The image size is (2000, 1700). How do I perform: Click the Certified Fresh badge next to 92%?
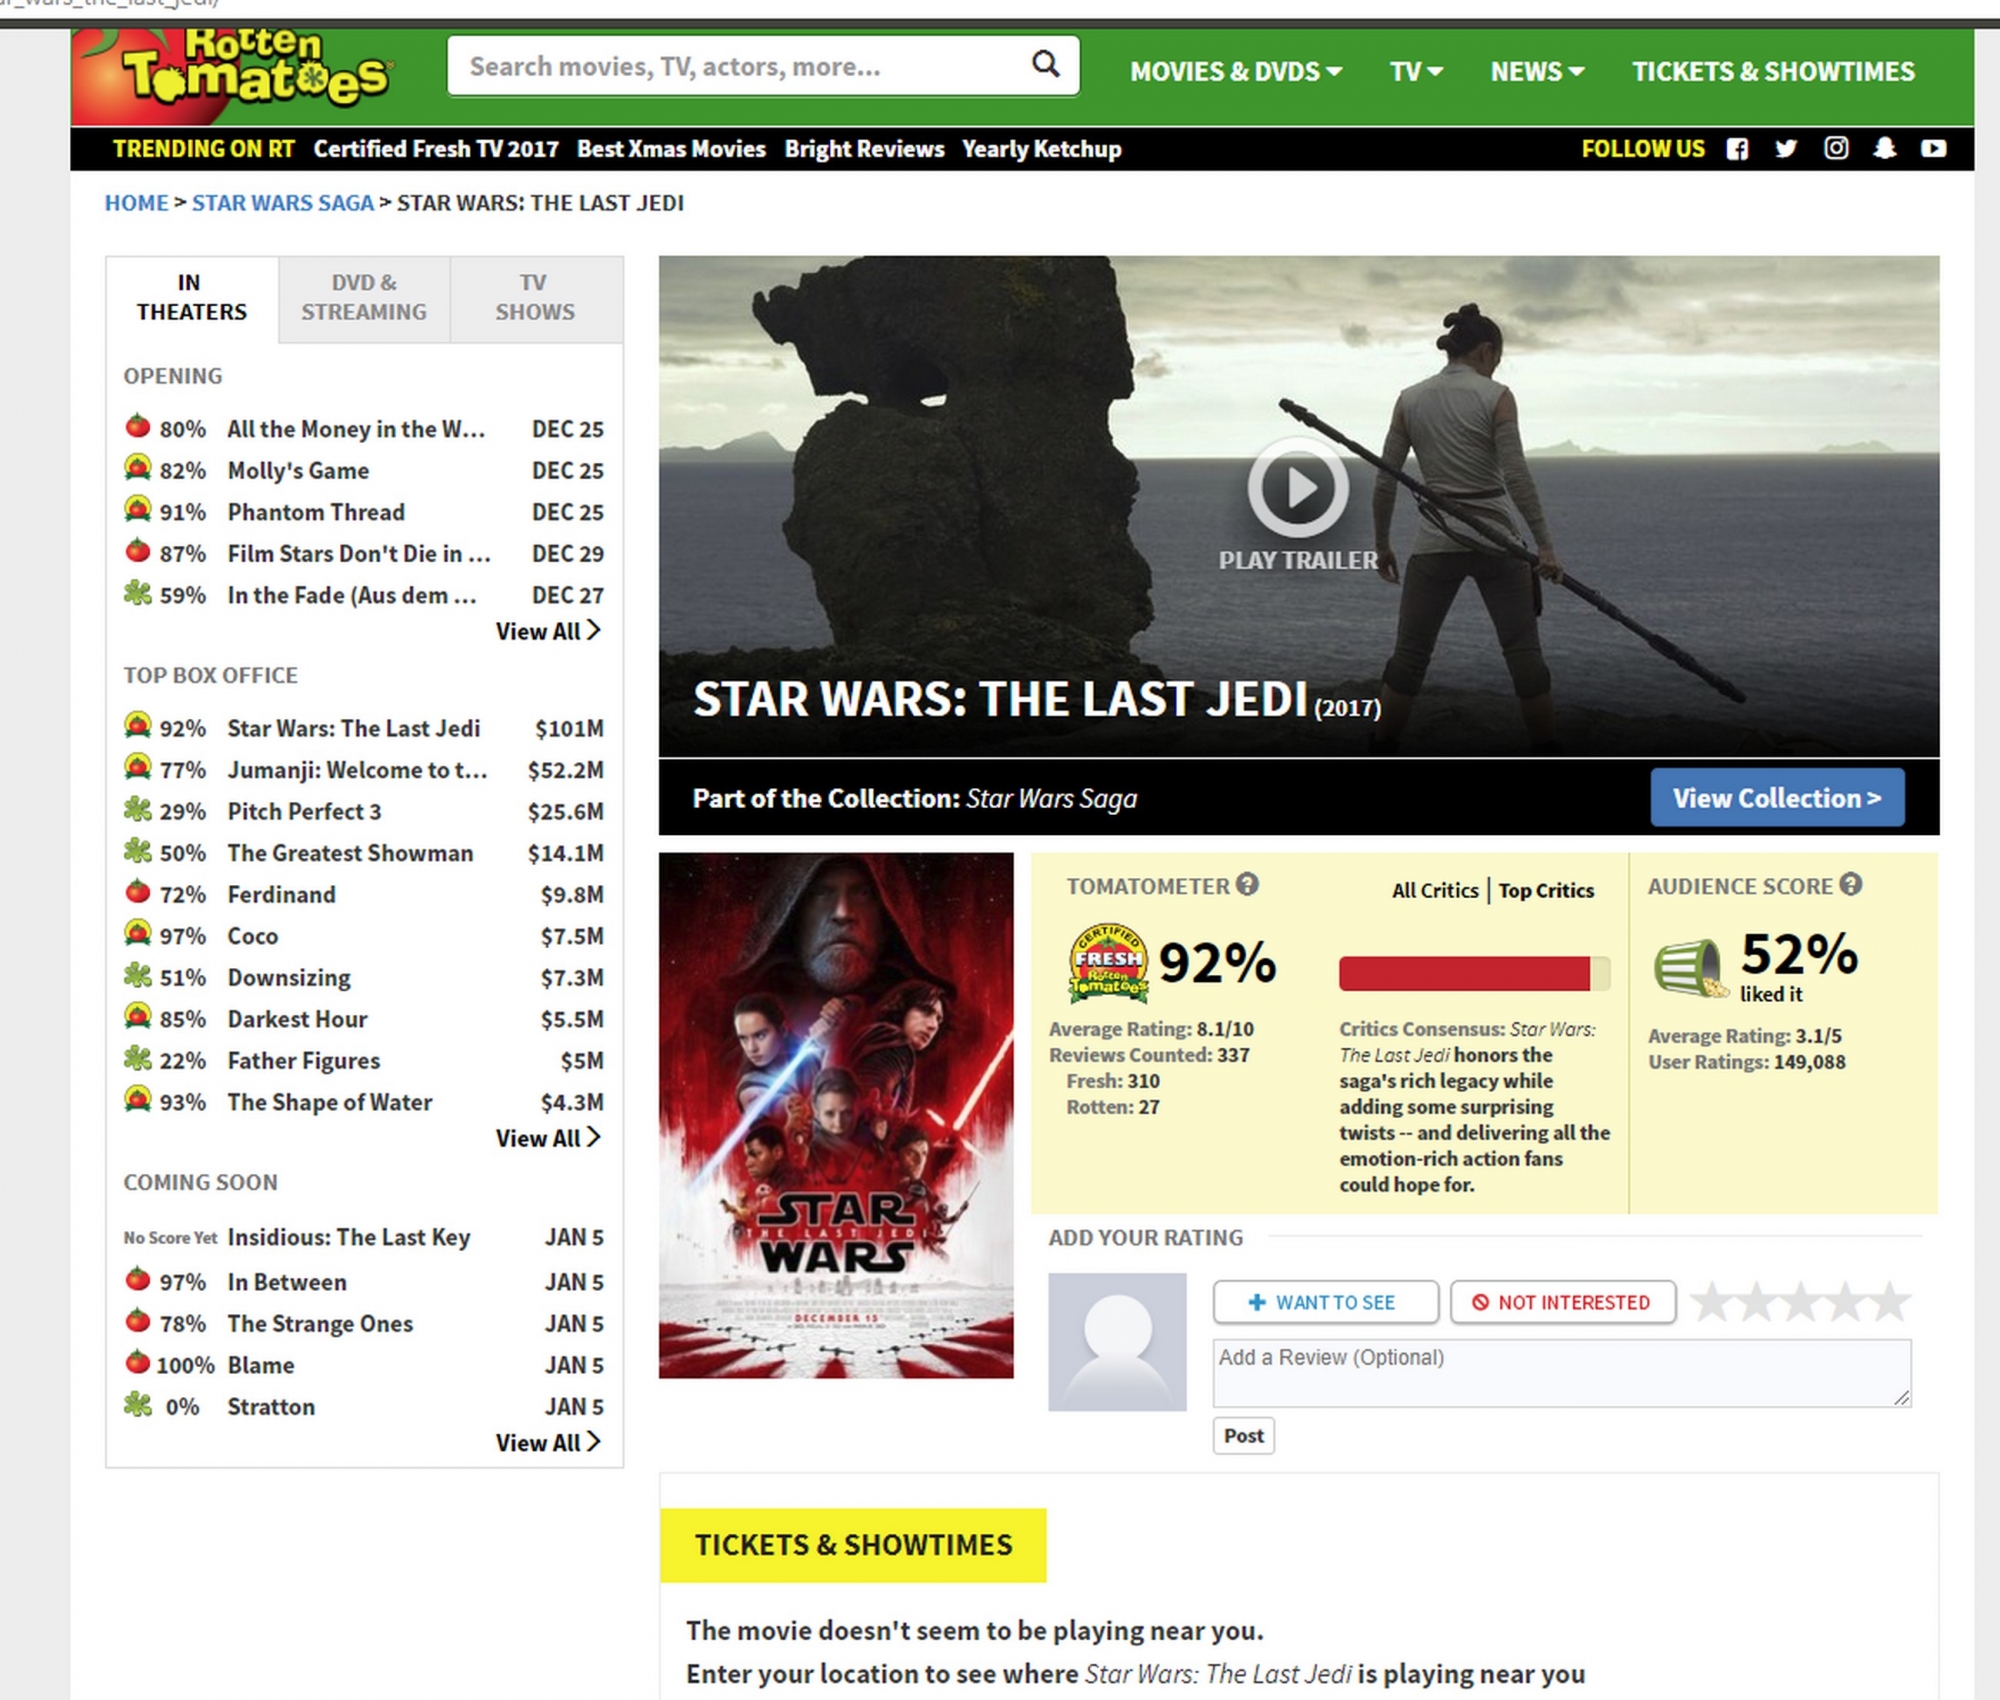pos(1108,963)
